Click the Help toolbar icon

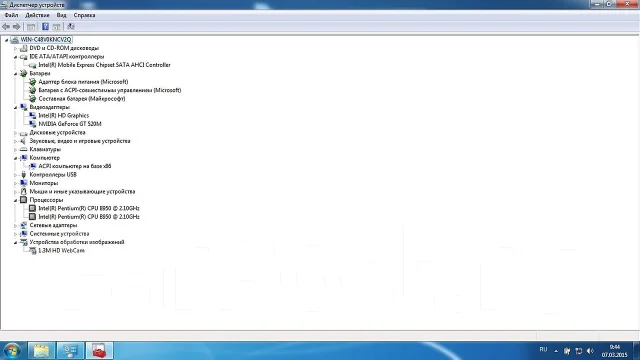[x=45, y=27]
